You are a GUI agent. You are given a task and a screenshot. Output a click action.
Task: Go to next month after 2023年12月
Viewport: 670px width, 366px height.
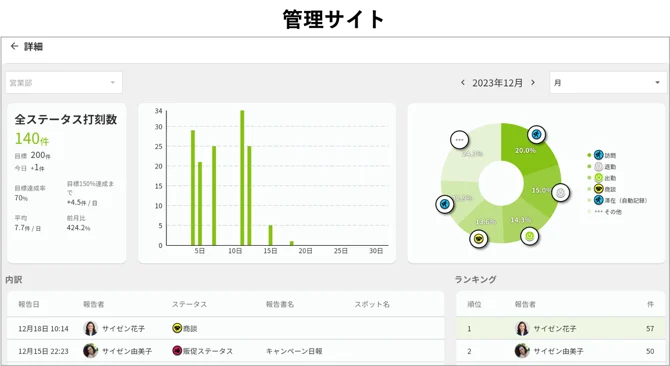(533, 82)
